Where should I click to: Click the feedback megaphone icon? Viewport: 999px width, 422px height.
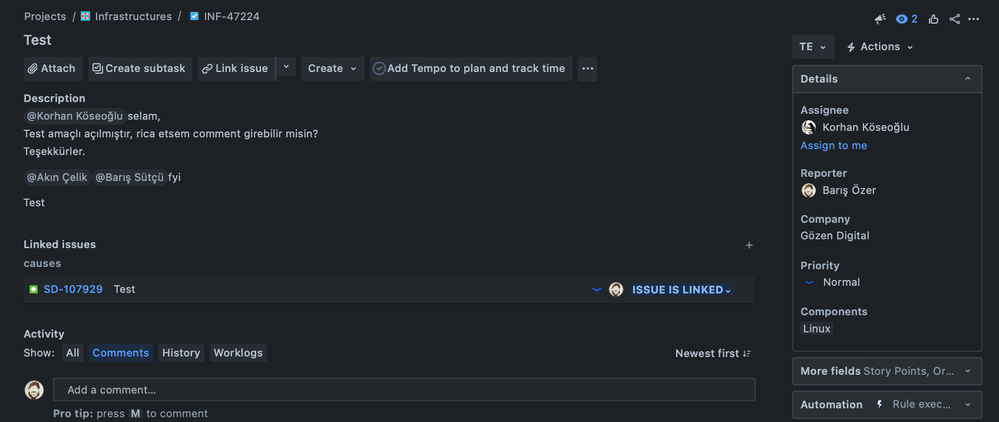(880, 19)
